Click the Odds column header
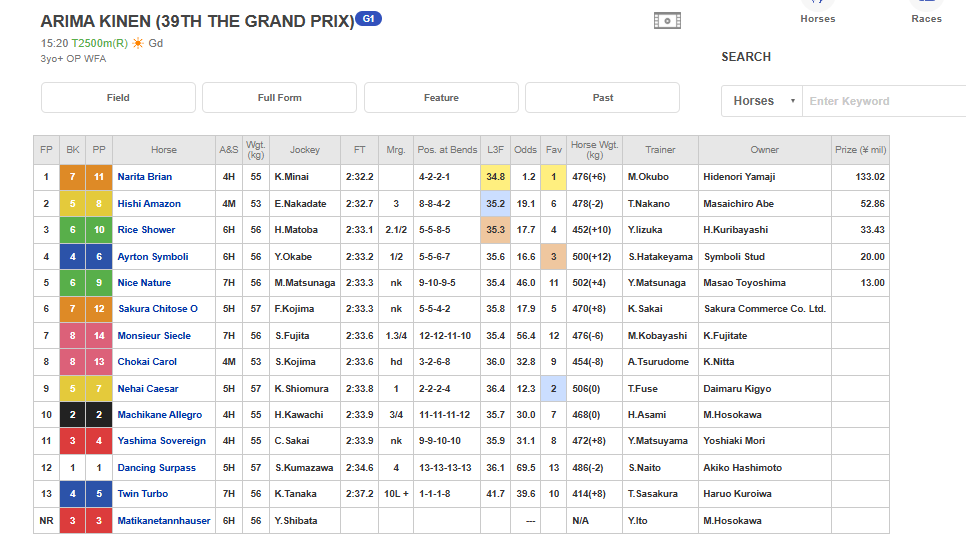This screenshot has height=537, width=966. click(526, 150)
